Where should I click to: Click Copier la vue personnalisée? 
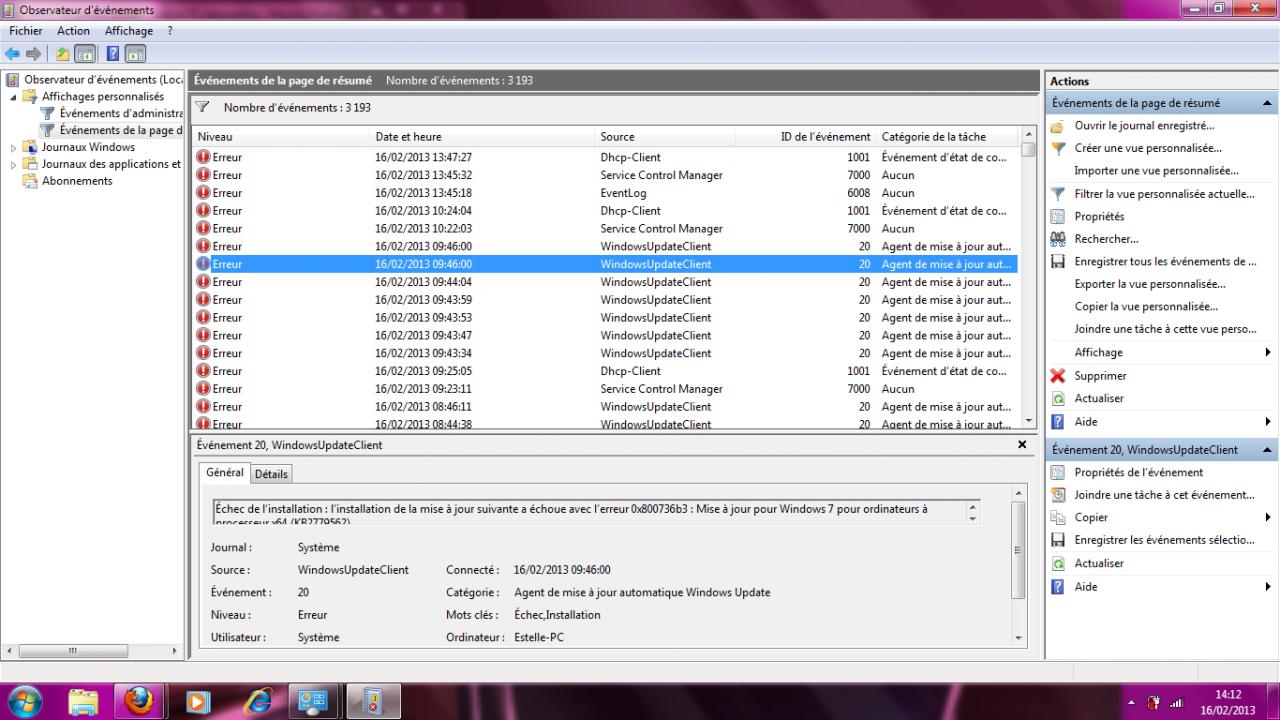pos(1146,307)
